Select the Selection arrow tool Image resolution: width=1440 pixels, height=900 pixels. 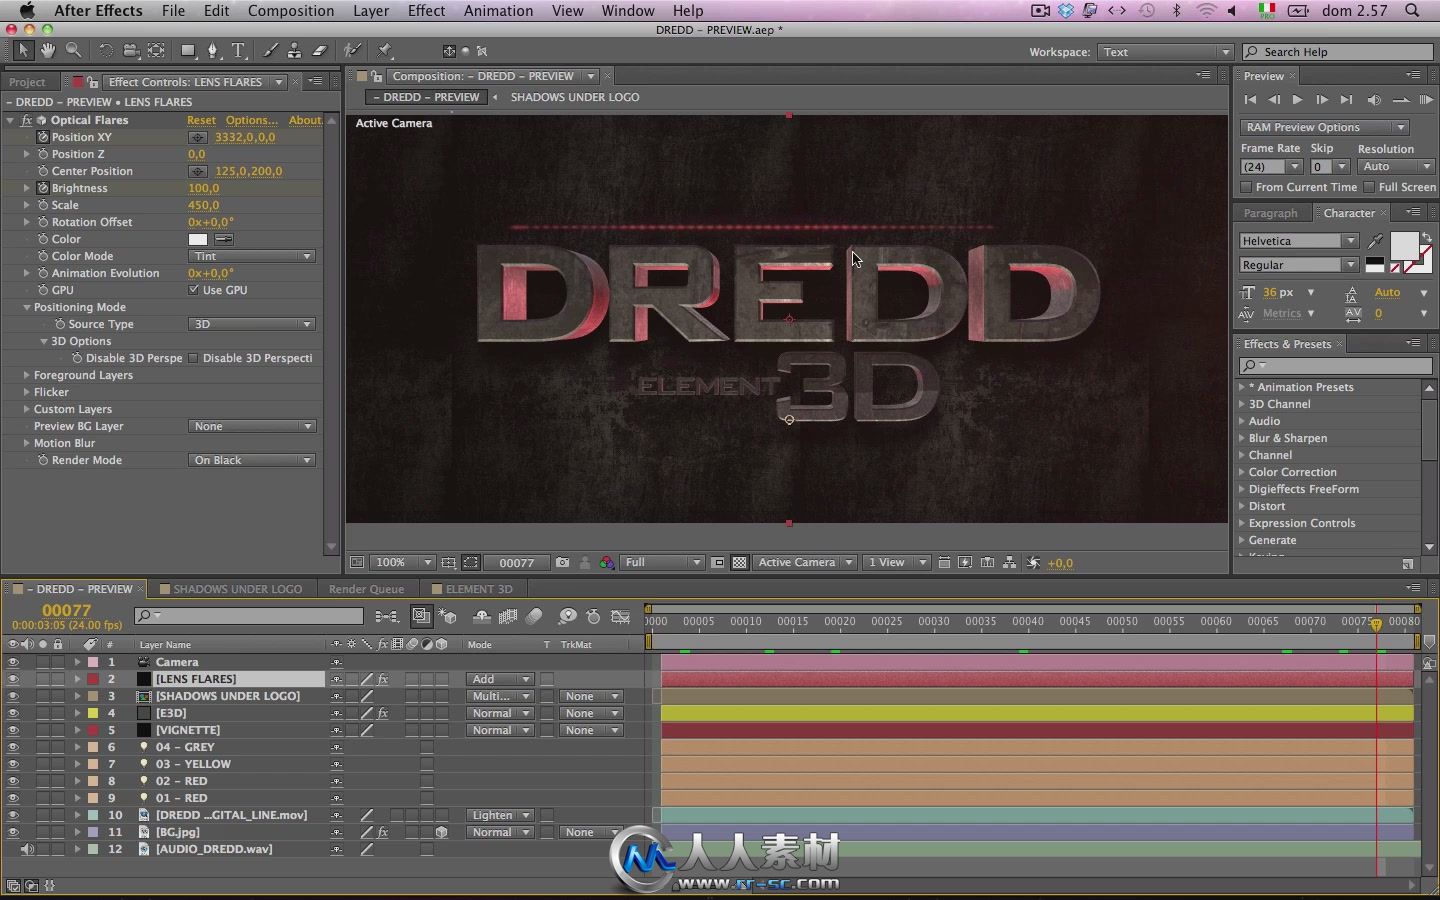coord(23,50)
